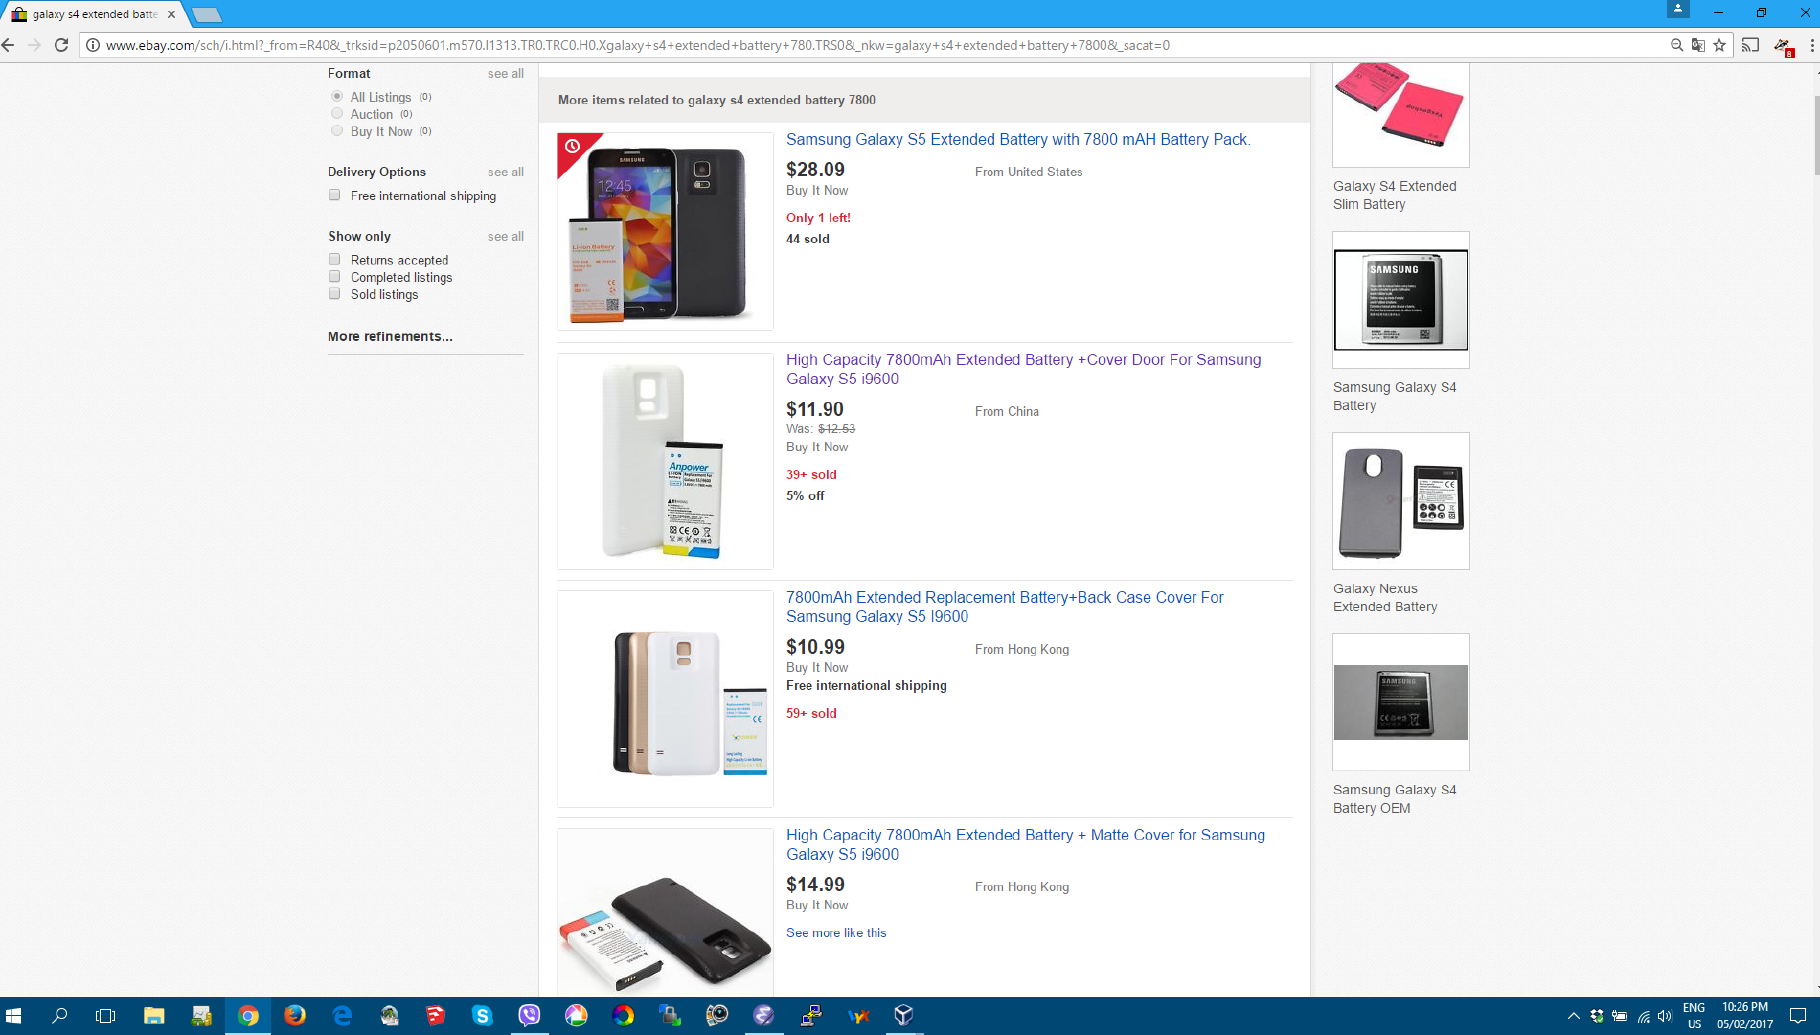Click 'See more like this' link
1820x1035 pixels.
[x=836, y=933]
